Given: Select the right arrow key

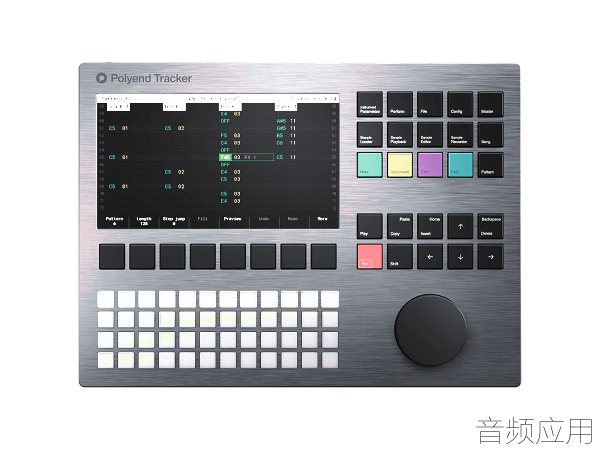Looking at the screenshot, I should click(x=491, y=257).
